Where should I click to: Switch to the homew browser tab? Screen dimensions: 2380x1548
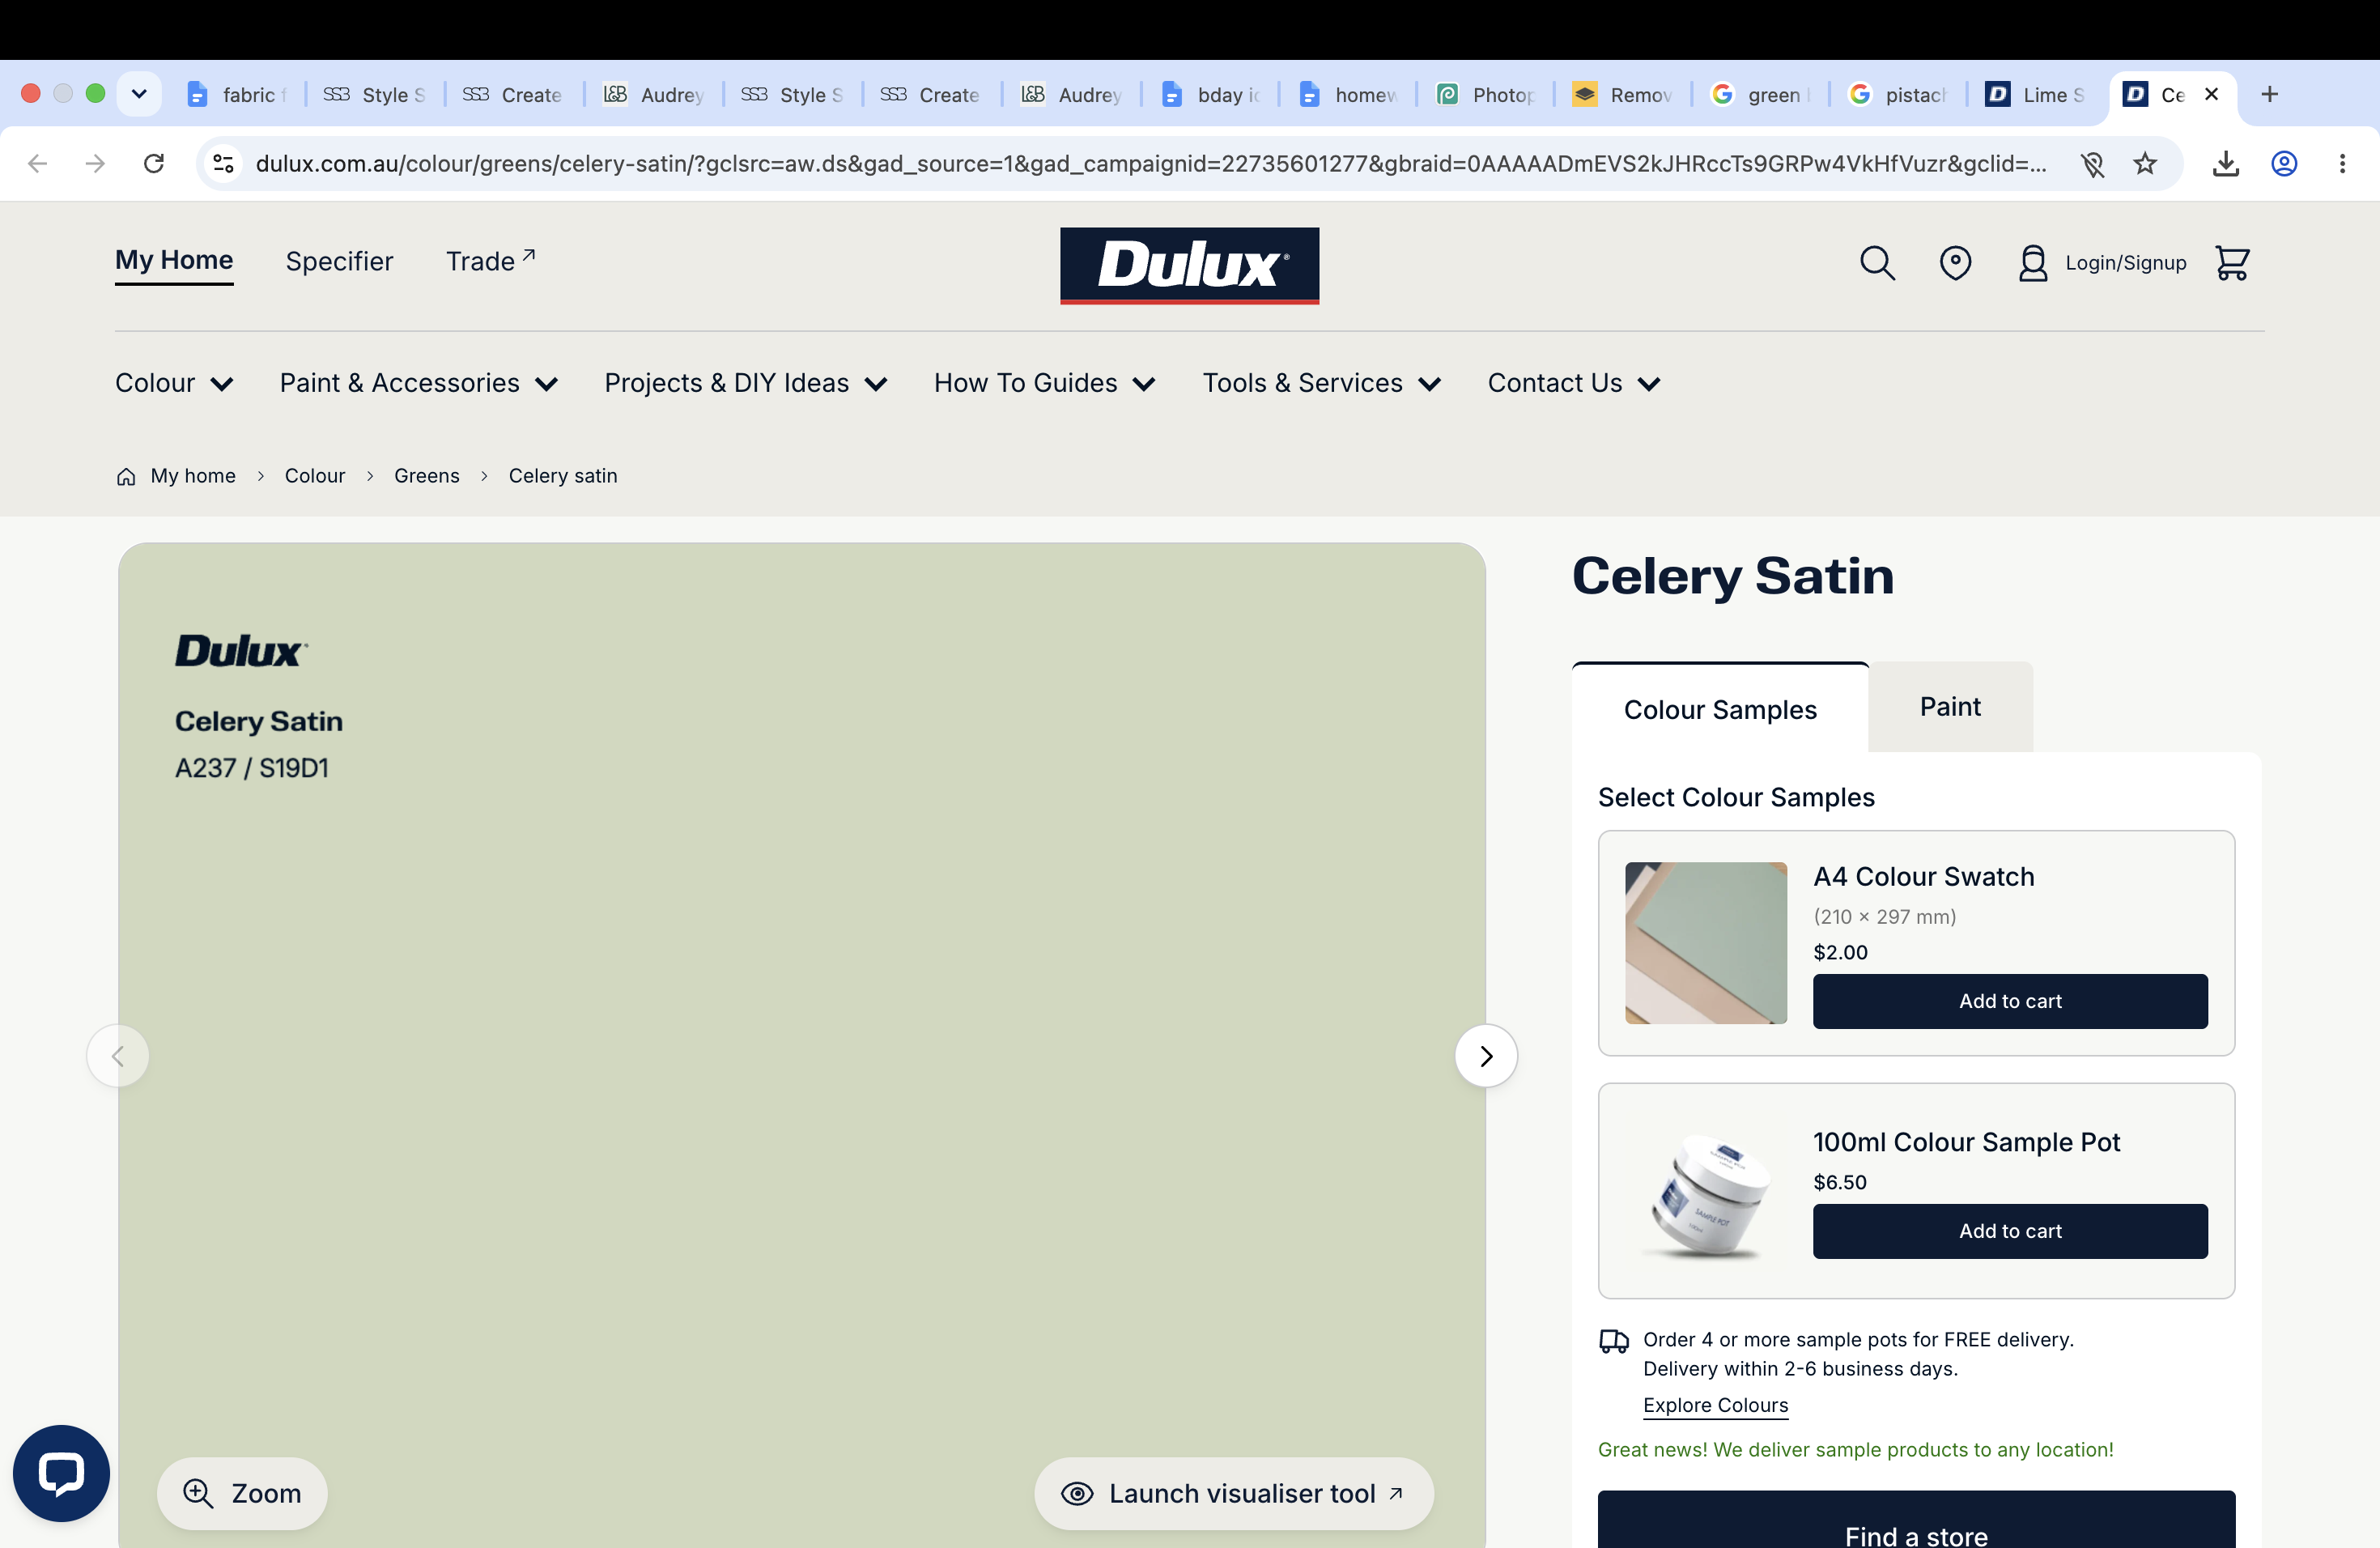pos(1348,94)
